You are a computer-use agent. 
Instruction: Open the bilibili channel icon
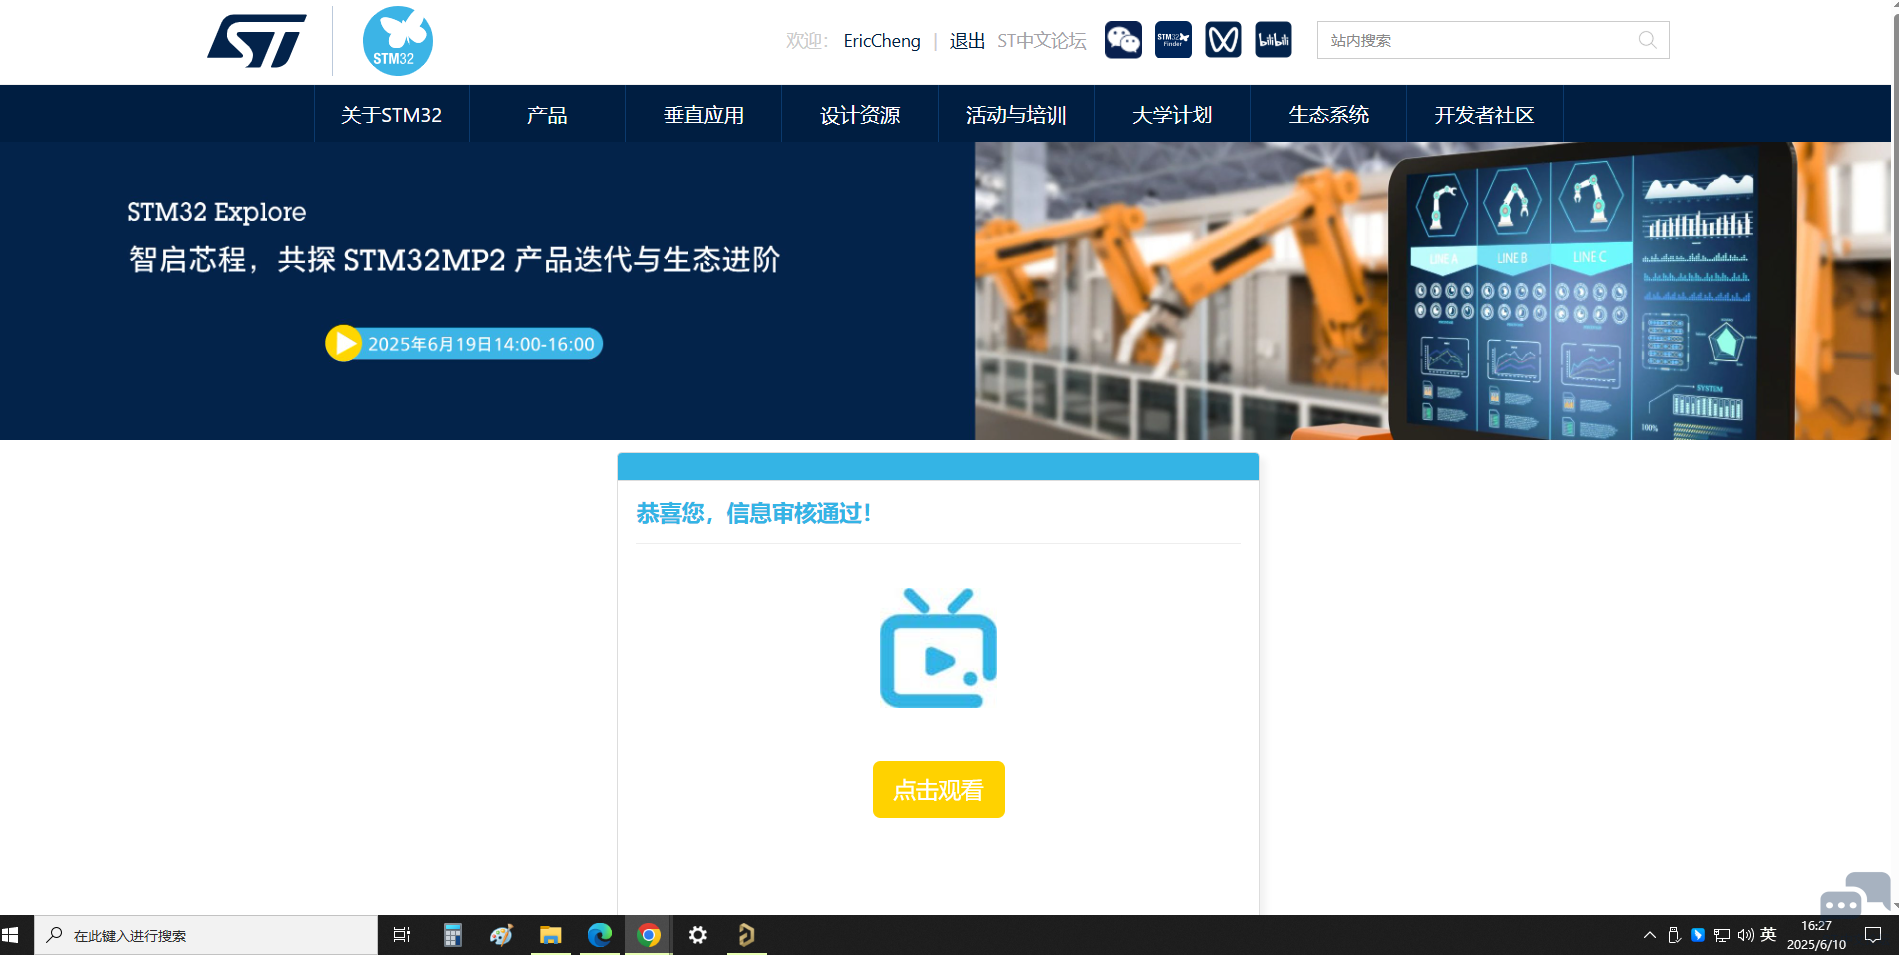click(x=1273, y=40)
